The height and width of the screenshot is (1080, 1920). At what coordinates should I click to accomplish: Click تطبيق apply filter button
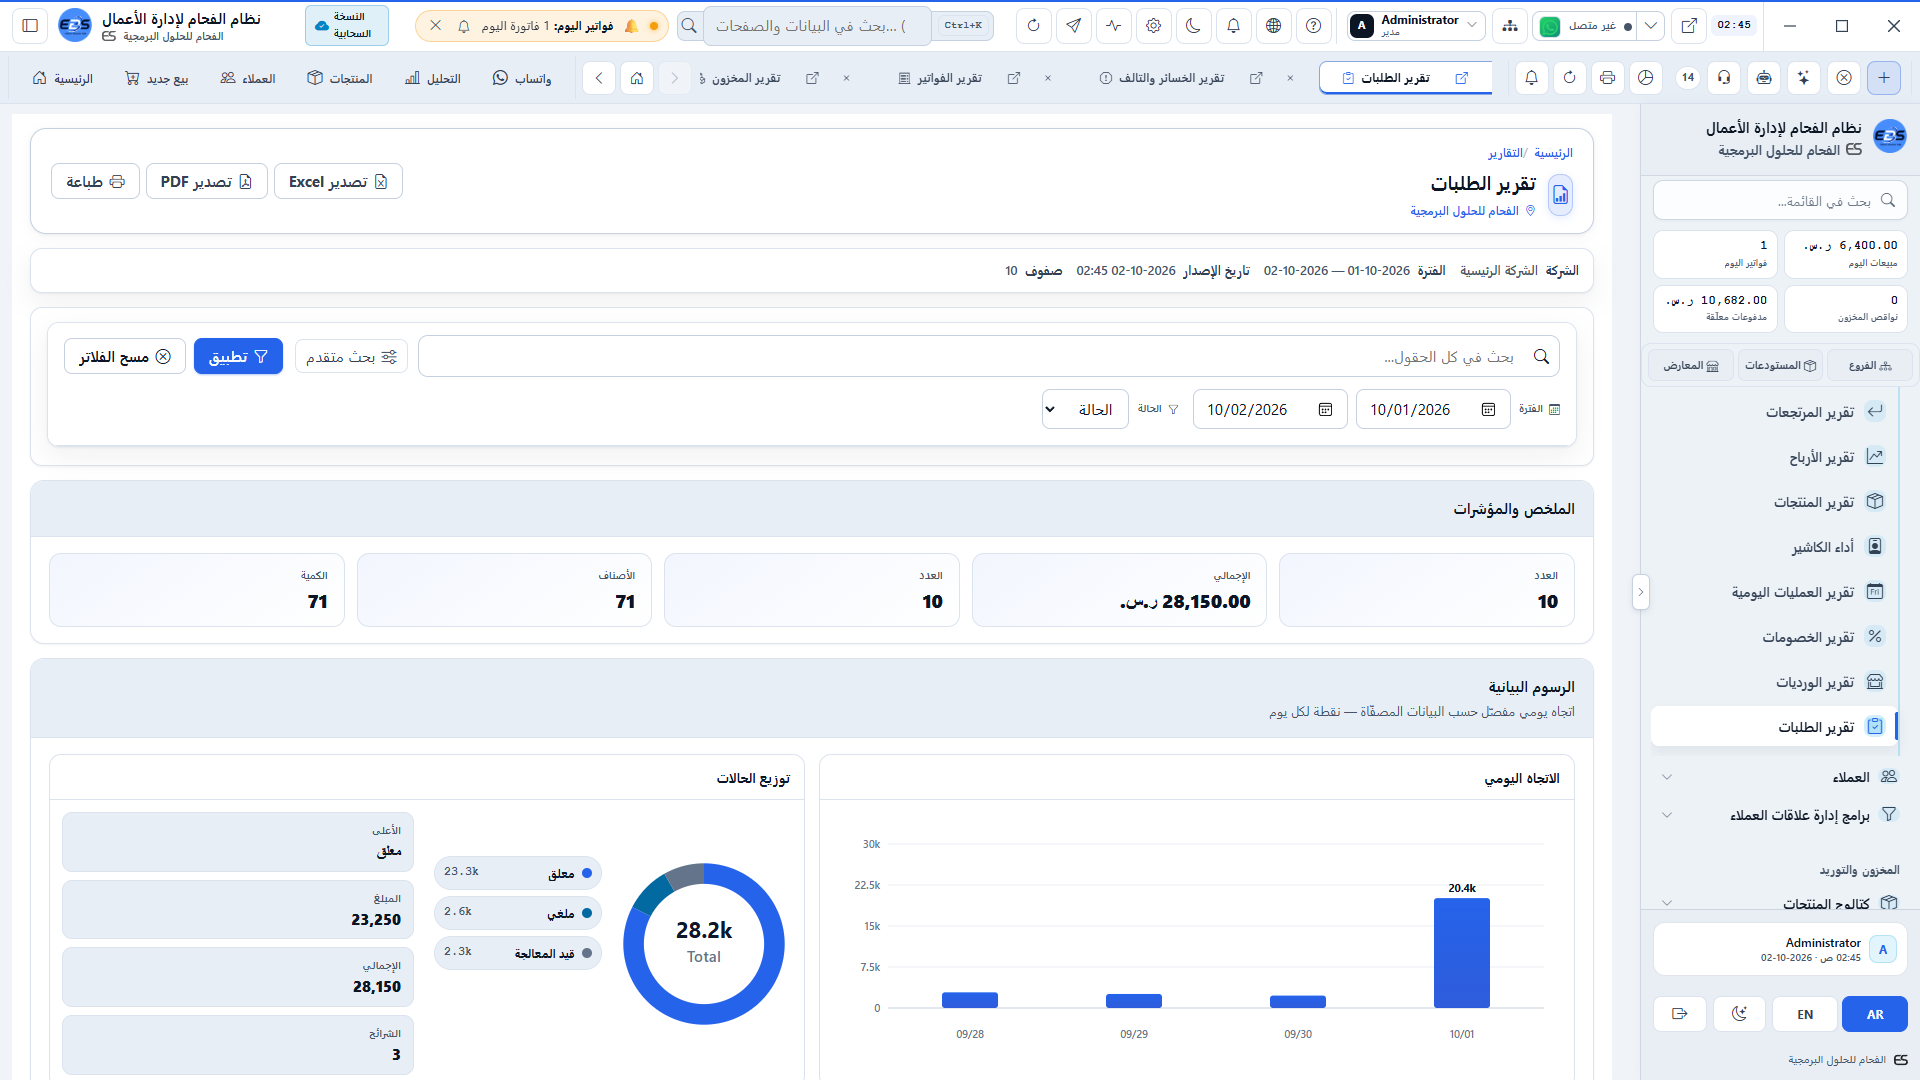pos(238,357)
